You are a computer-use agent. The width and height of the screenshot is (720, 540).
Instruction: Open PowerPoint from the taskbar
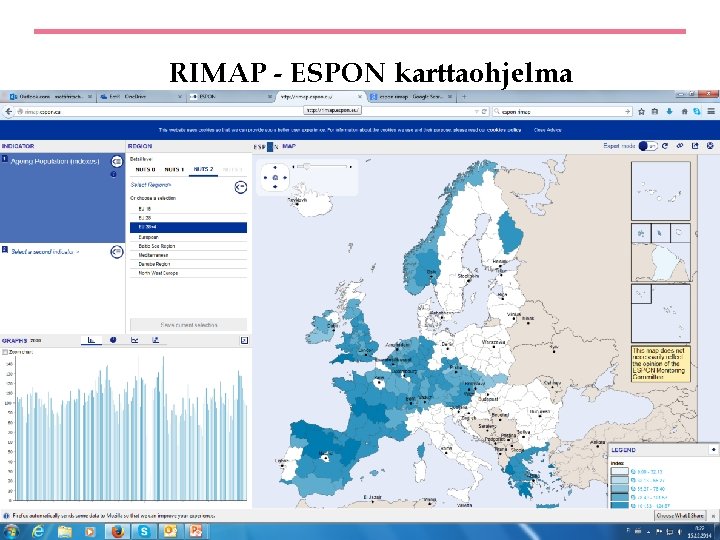196,532
